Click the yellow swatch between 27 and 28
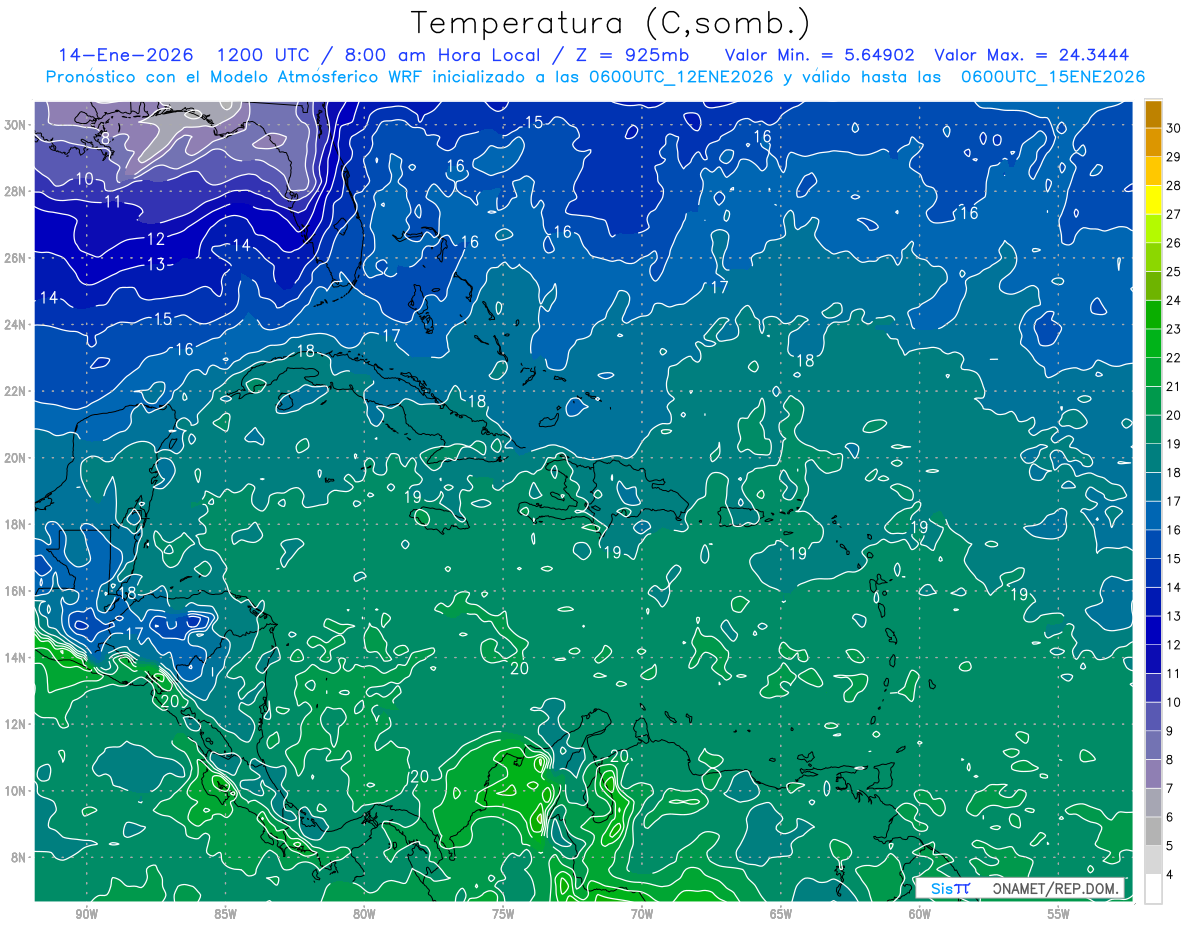Viewport: 1200px width, 927px height. (x=1153, y=200)
